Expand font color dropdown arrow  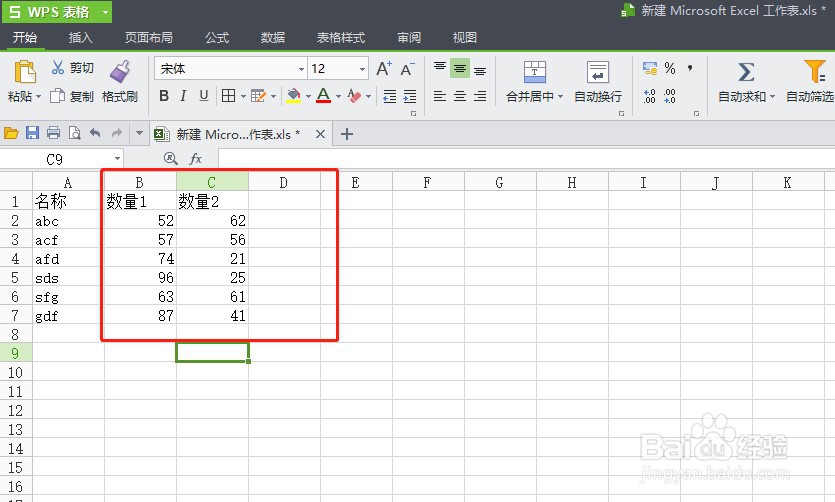338,96
